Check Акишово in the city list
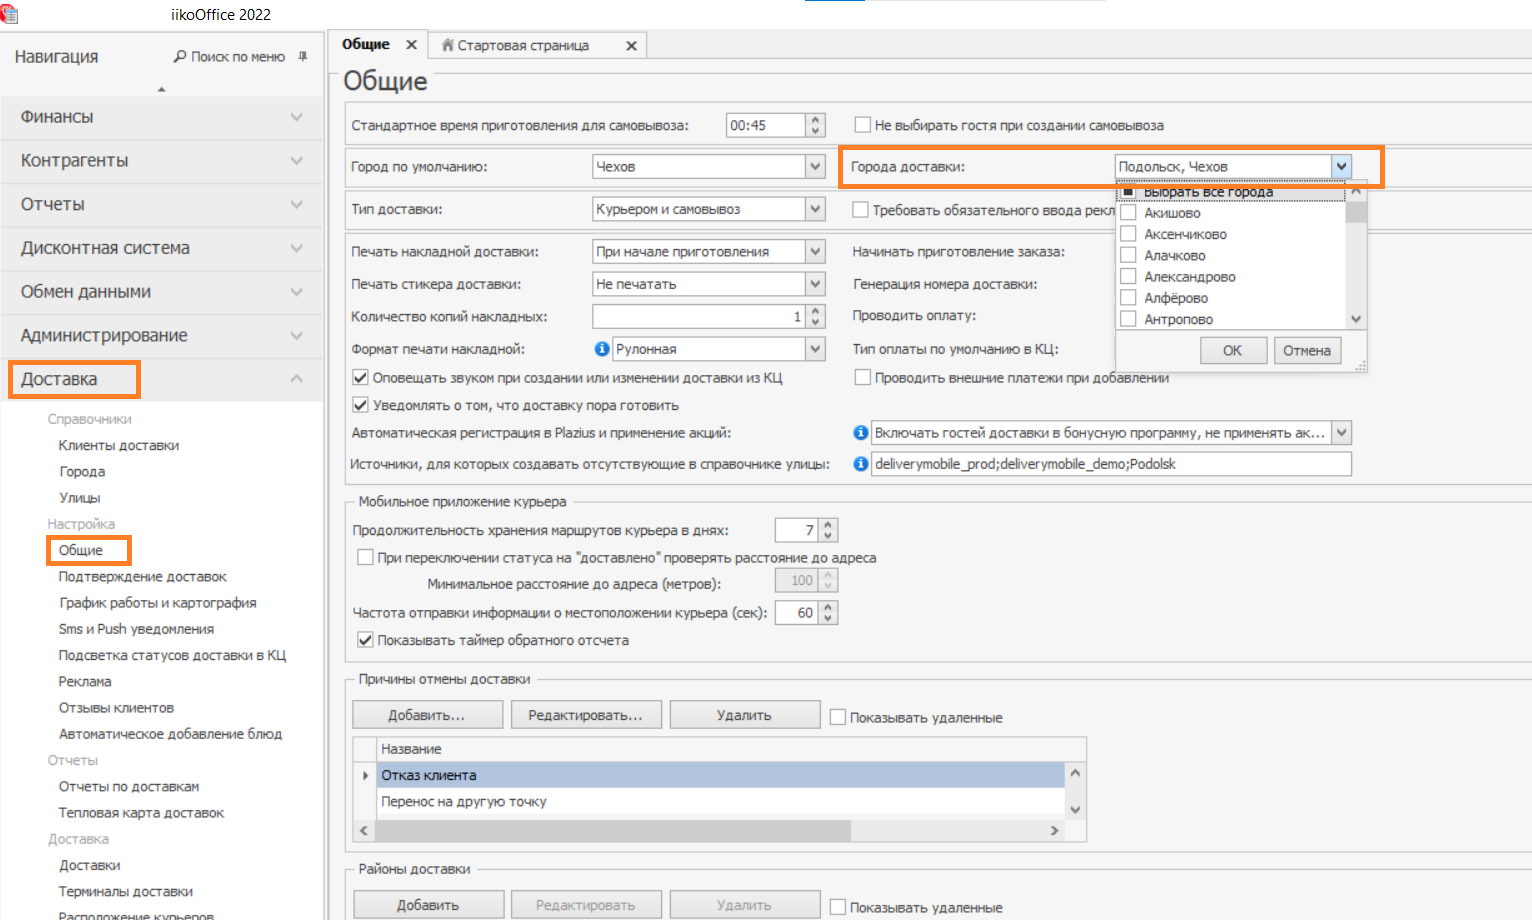Image resolution: width=1532 pixels, height=920 pixels. (x=1128, y=212)
